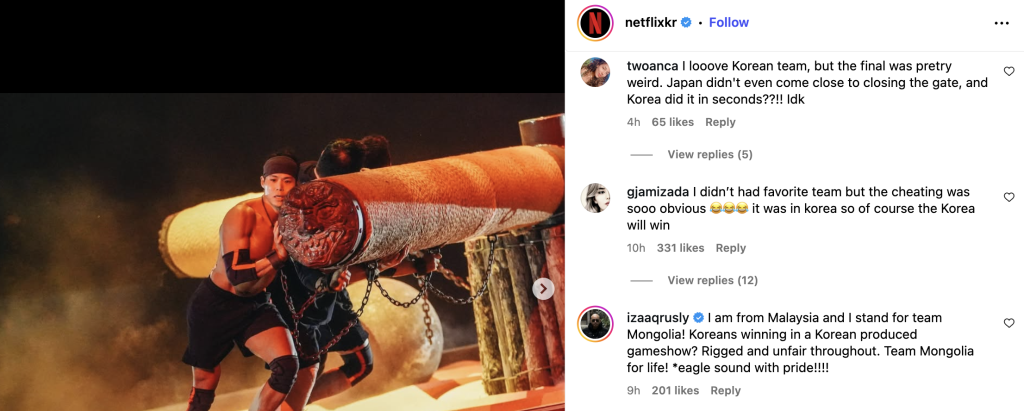
Task: Go to next photo with arrow
Action: [543, 289]
